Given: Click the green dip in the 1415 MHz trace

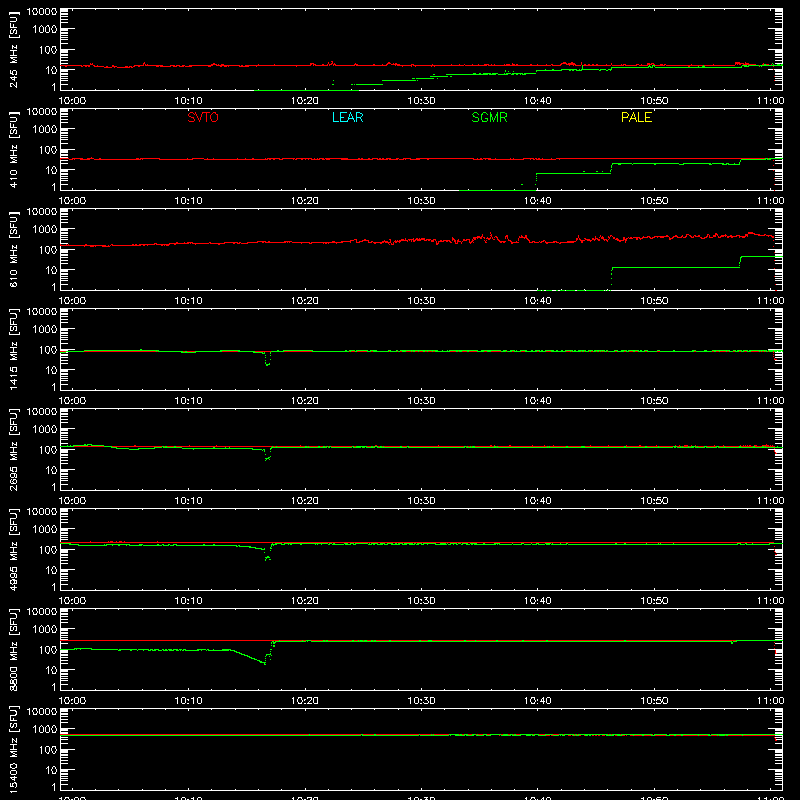Looking at the screenshot, I should pyautogui.click(x=267, y=359).
